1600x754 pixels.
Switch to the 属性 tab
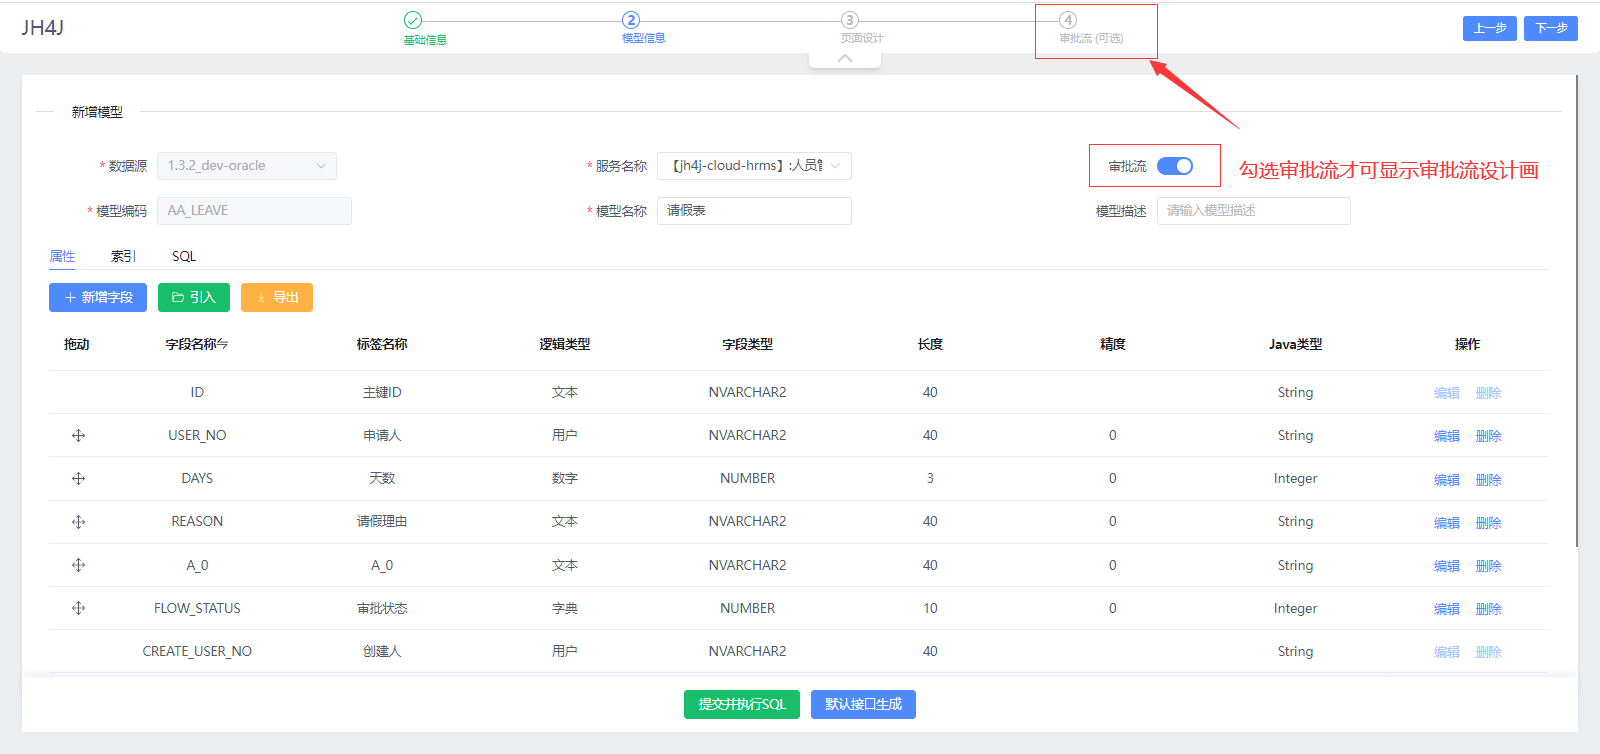pyautogui.click(x=62, y=256)
